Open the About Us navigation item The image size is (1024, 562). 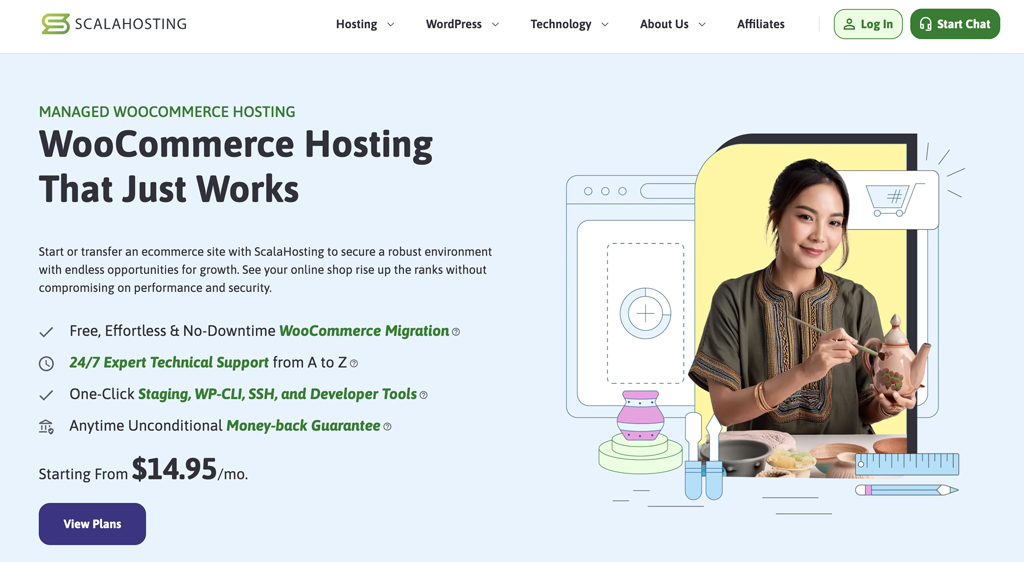point(664,24)
